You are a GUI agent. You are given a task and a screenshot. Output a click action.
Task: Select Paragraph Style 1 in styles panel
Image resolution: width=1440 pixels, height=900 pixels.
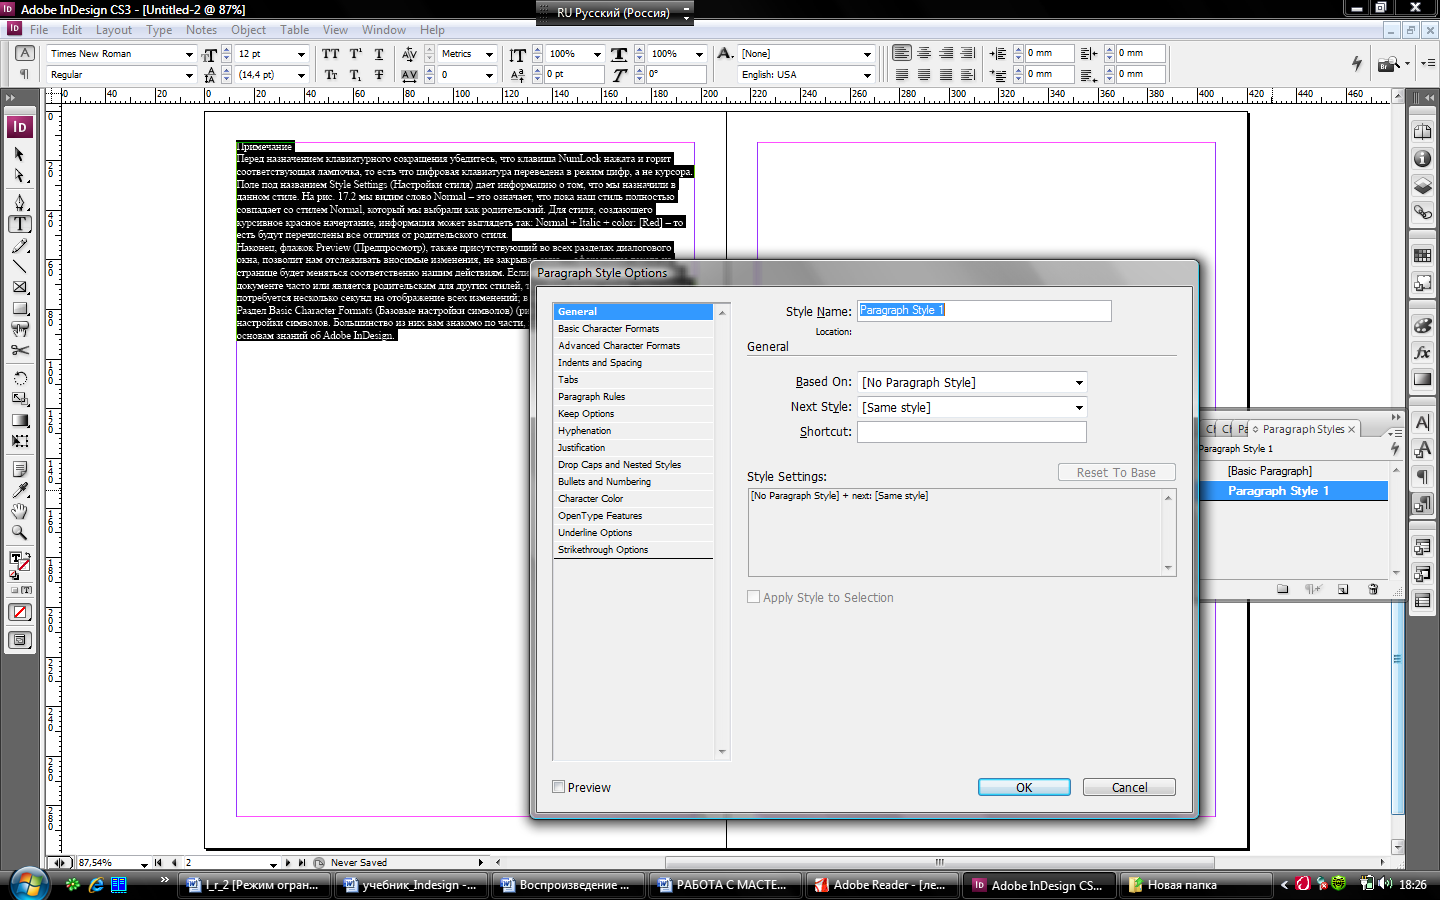[1292, 491]
